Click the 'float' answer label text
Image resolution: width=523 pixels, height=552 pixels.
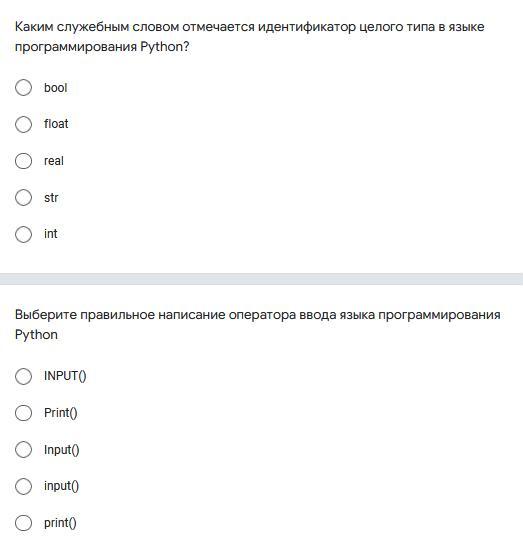pyautogui.click(x=56, y=124)
